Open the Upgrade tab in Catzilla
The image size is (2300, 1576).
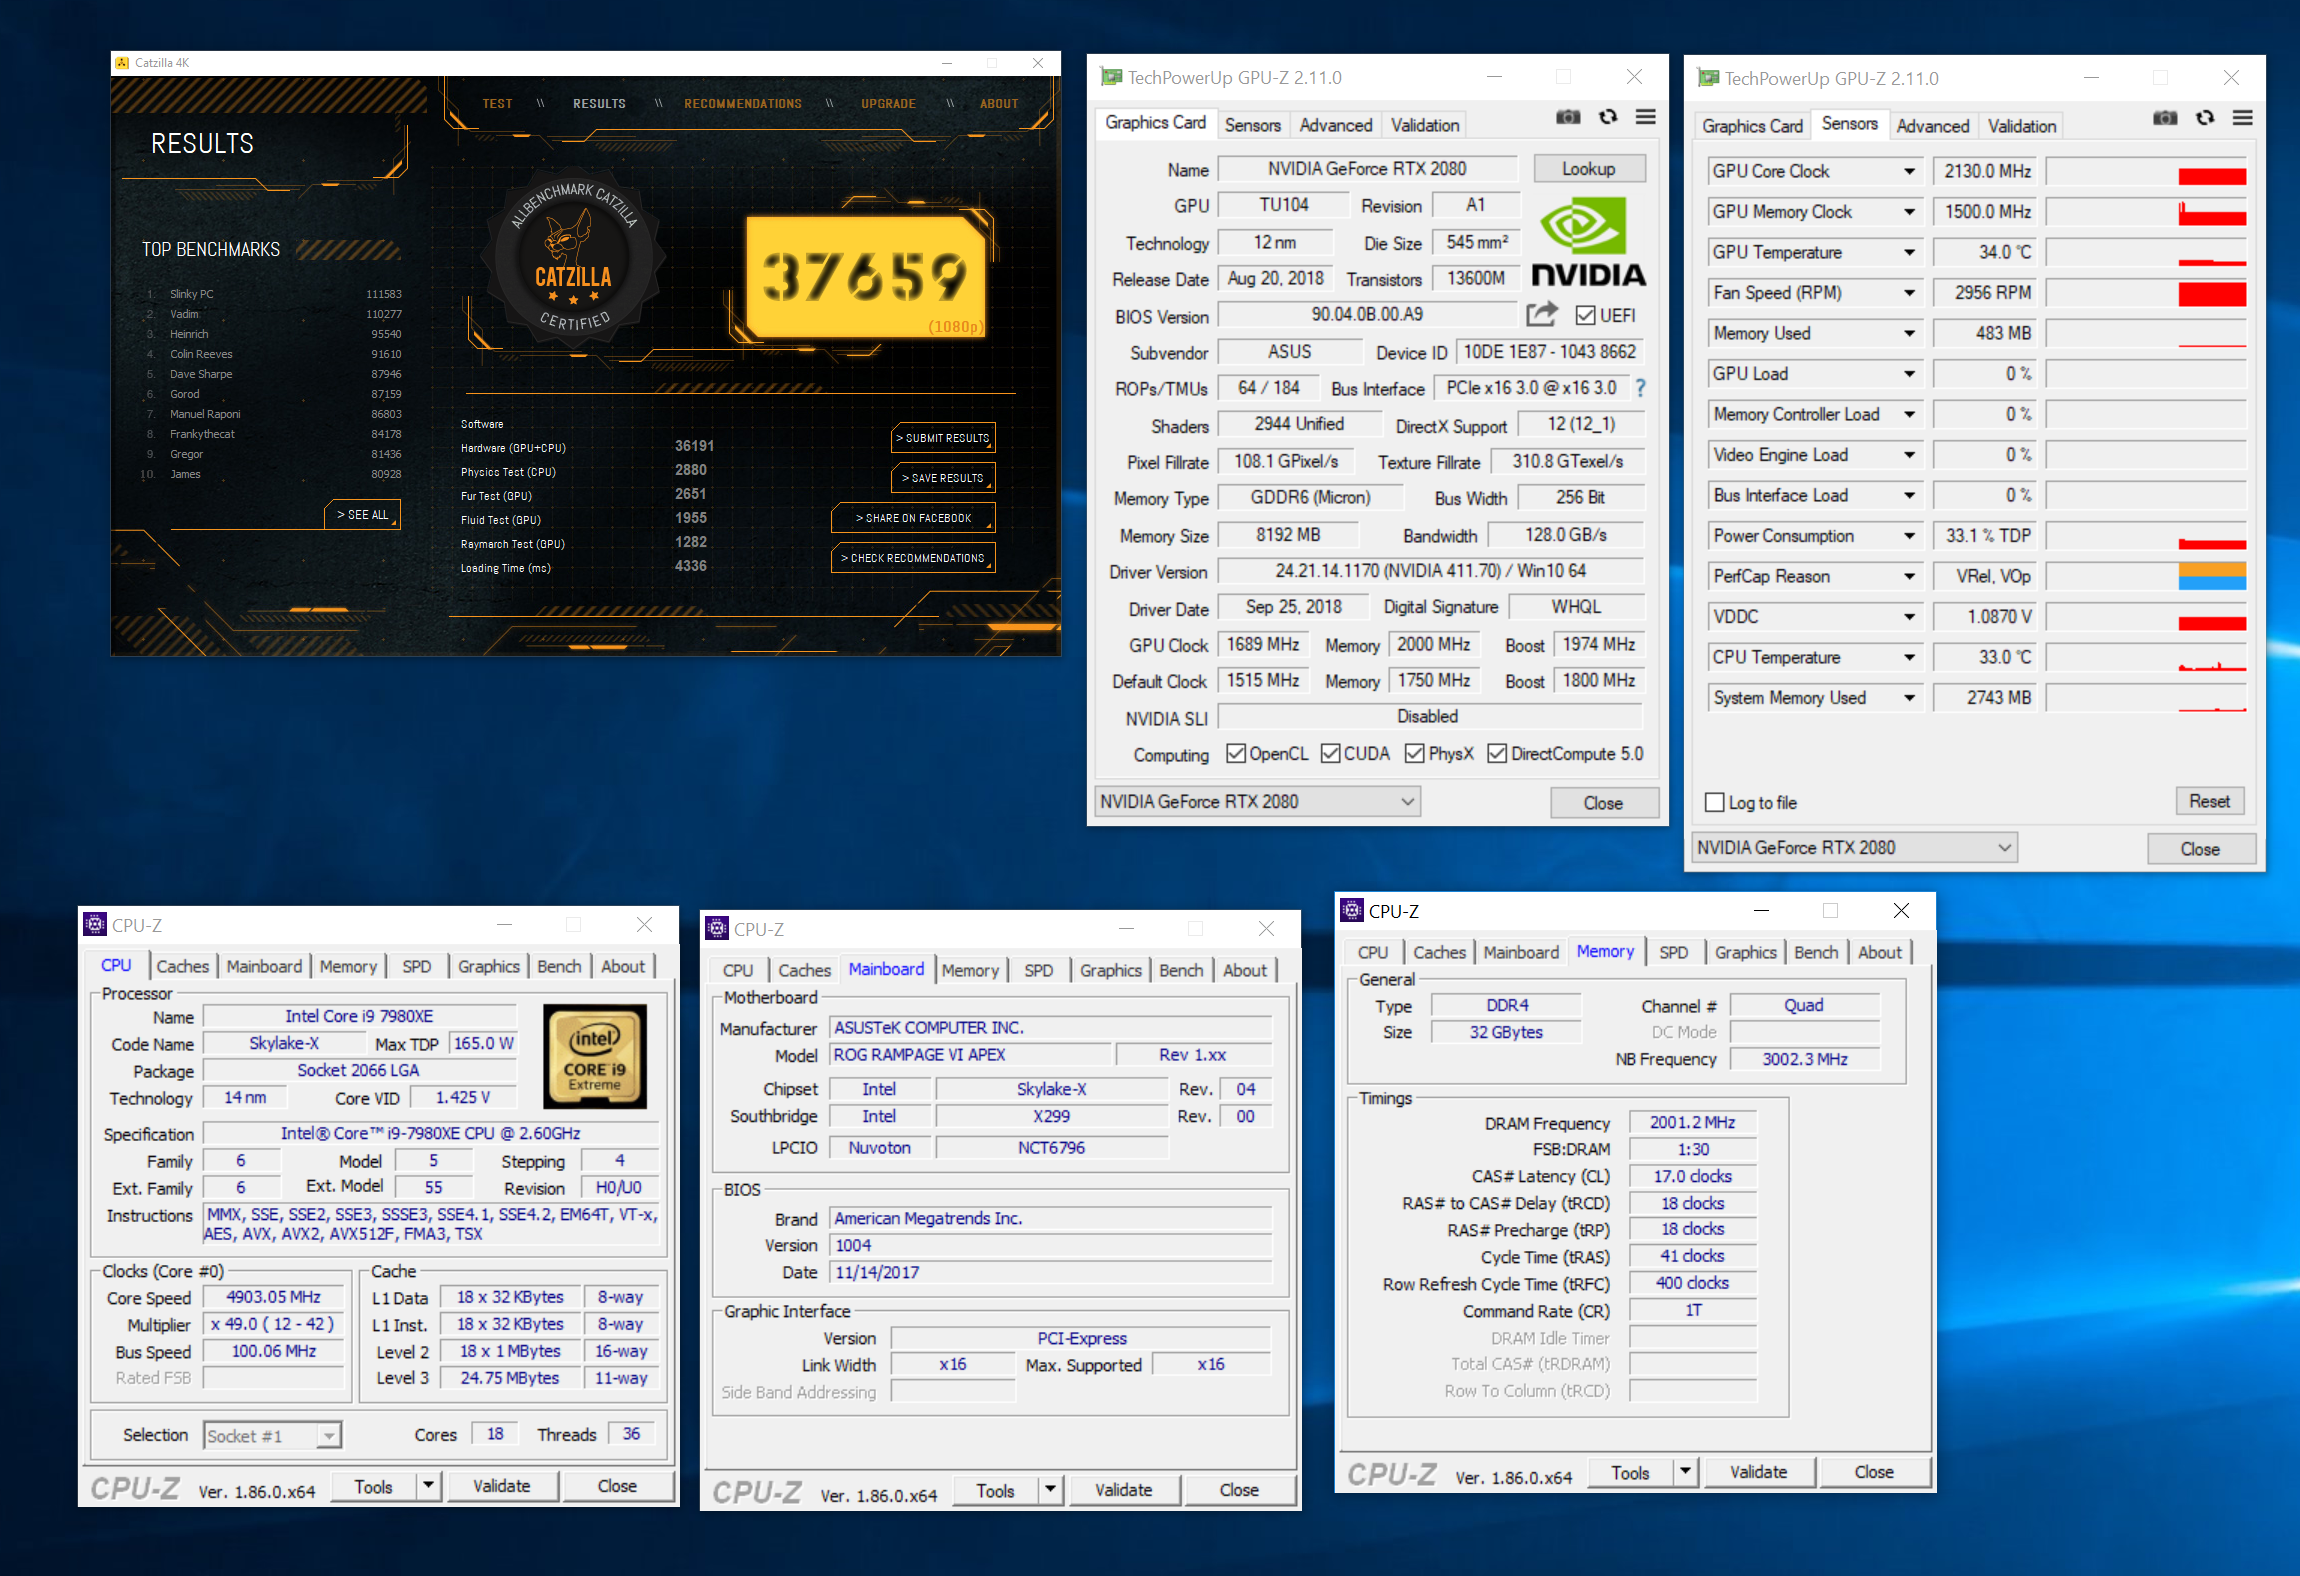pyautogui.click(x=888, y=104)
